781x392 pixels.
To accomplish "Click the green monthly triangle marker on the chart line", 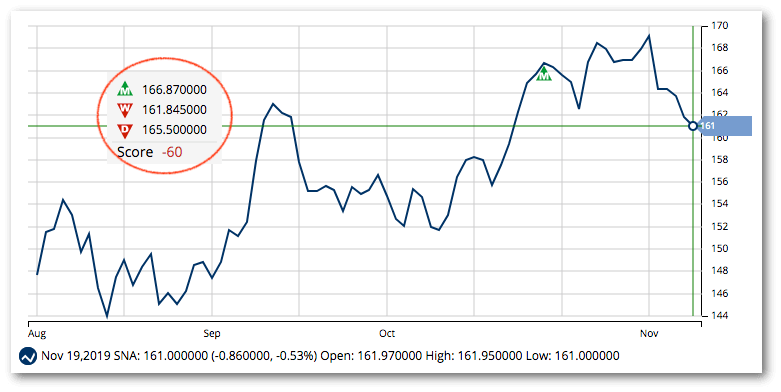I will tap(544, 74).
